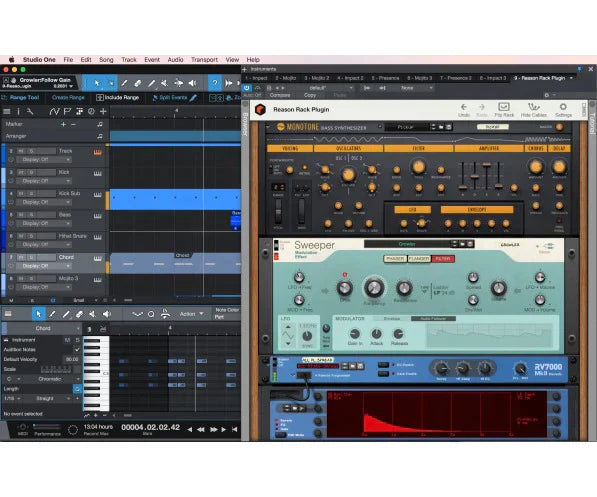
Task: Click the Apple menu icon
Action: (x=11, y=60)
